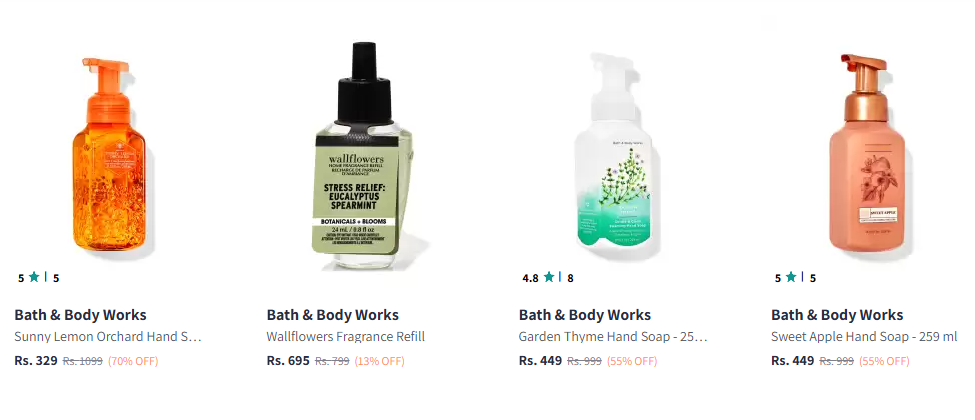Click the Rs. 329 price
The width and height of the screenshot is (975, 420).
(36, 361)
